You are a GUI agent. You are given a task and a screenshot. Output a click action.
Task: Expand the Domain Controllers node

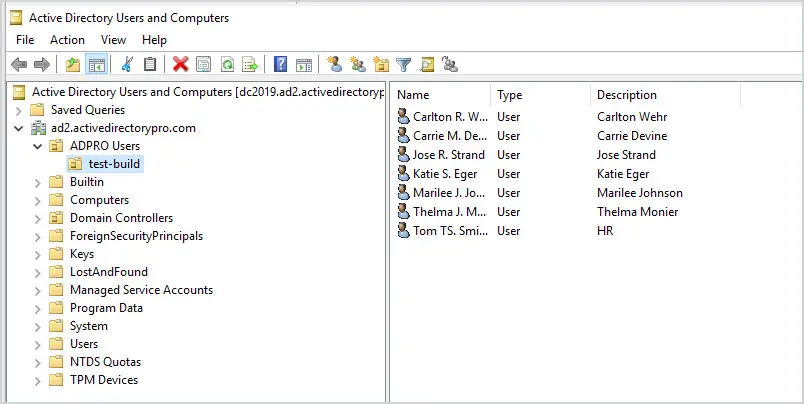tap(37, 218)
